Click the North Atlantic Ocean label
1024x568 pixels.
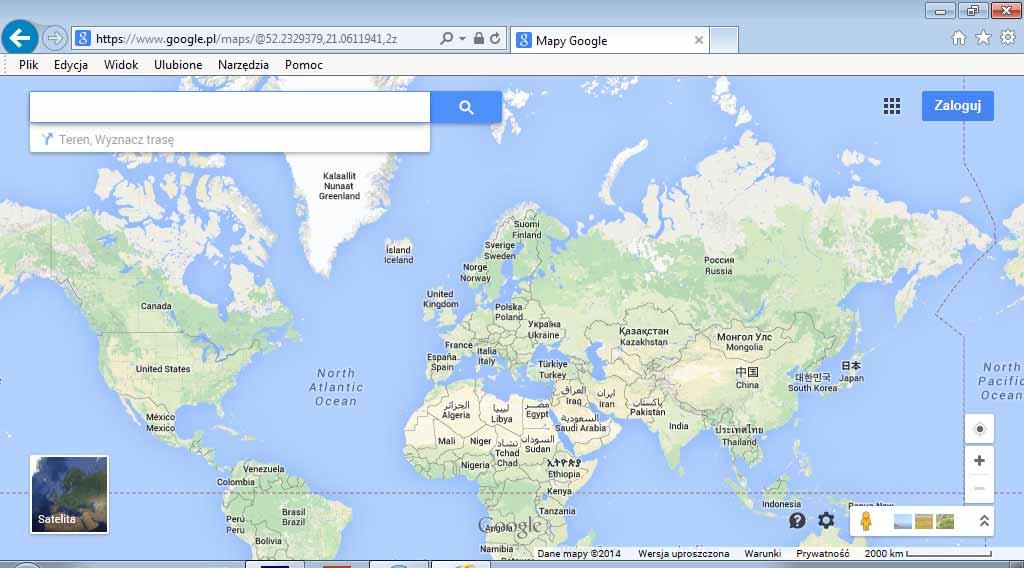(336, 387)
